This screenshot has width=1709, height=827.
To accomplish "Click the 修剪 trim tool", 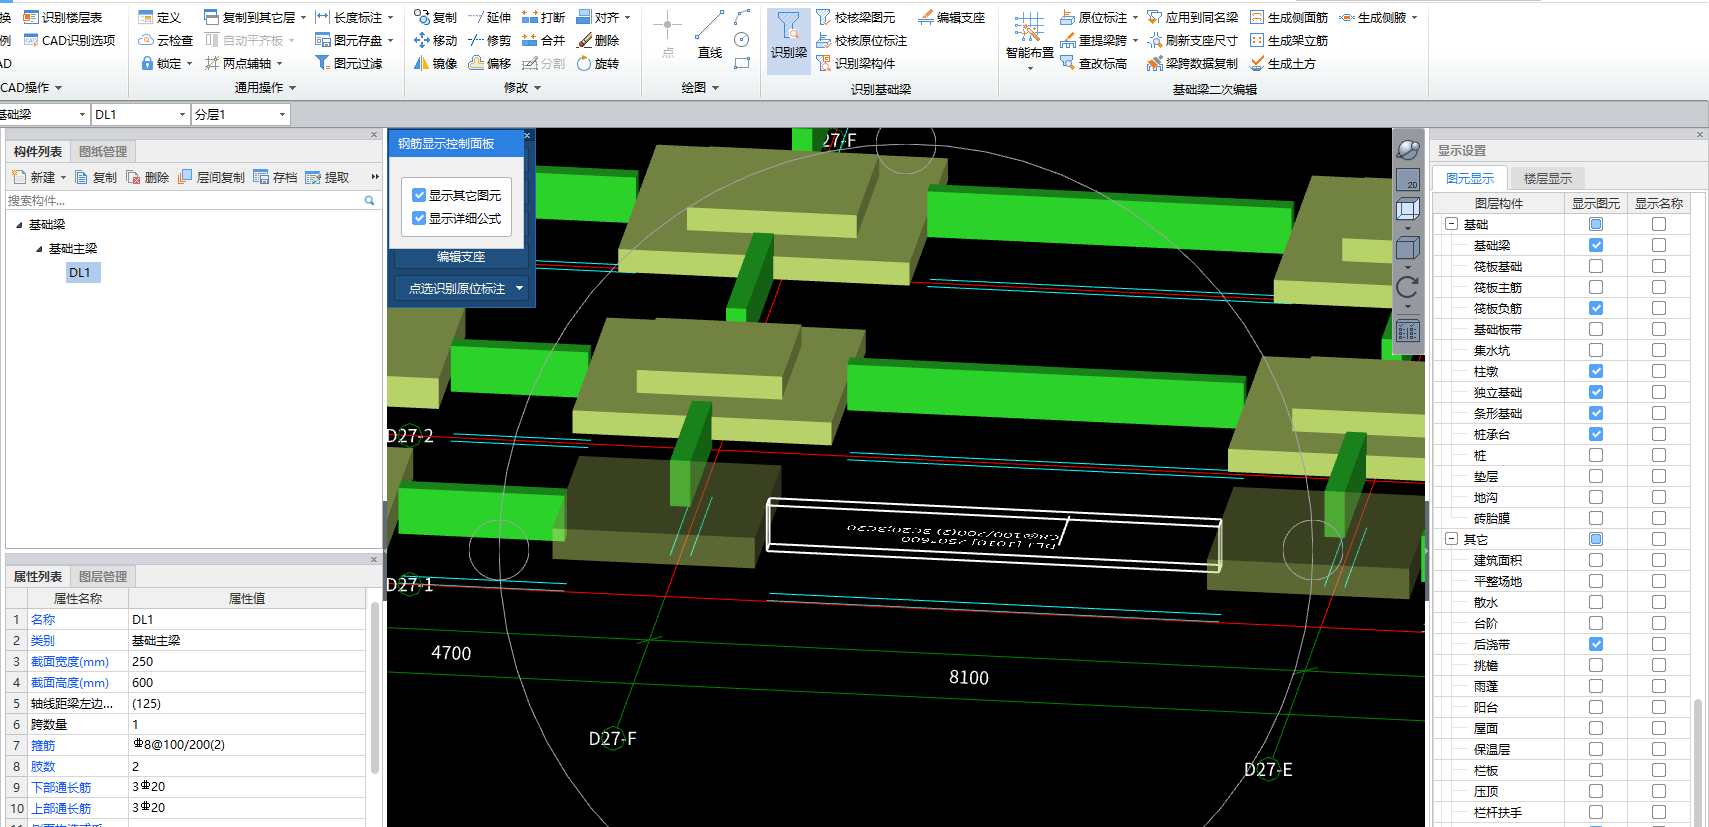I will 490,40.
